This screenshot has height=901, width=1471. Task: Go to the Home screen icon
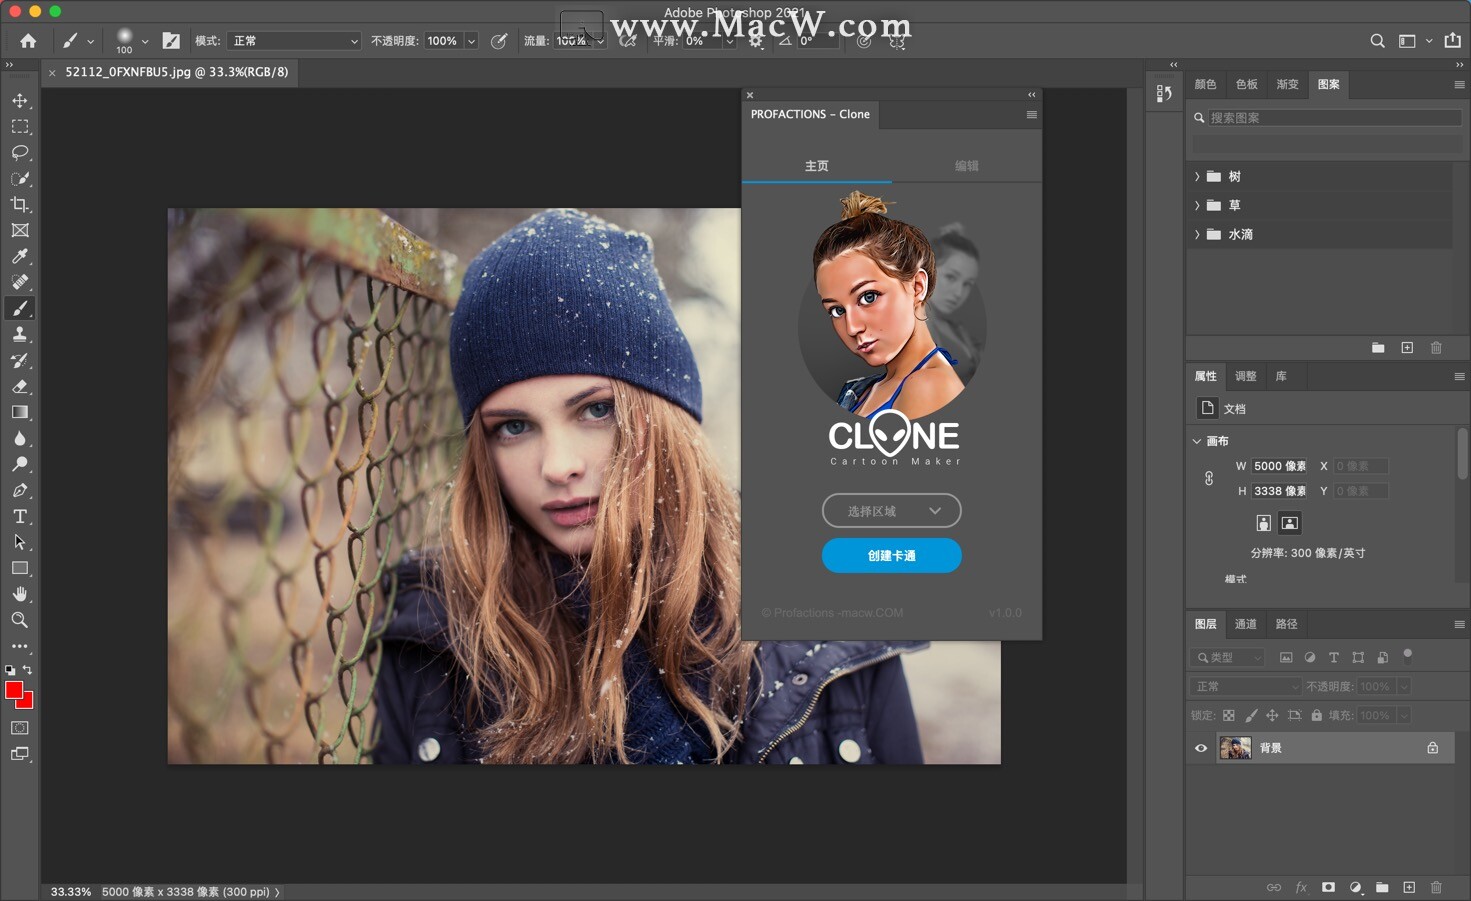coord(28,41)
